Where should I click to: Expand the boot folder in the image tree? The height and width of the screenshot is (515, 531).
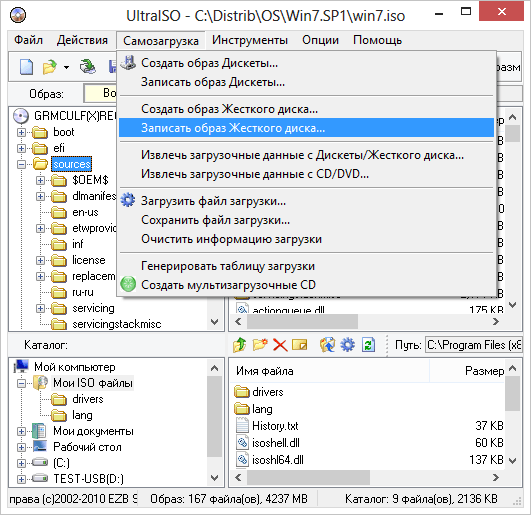(21, 132)
